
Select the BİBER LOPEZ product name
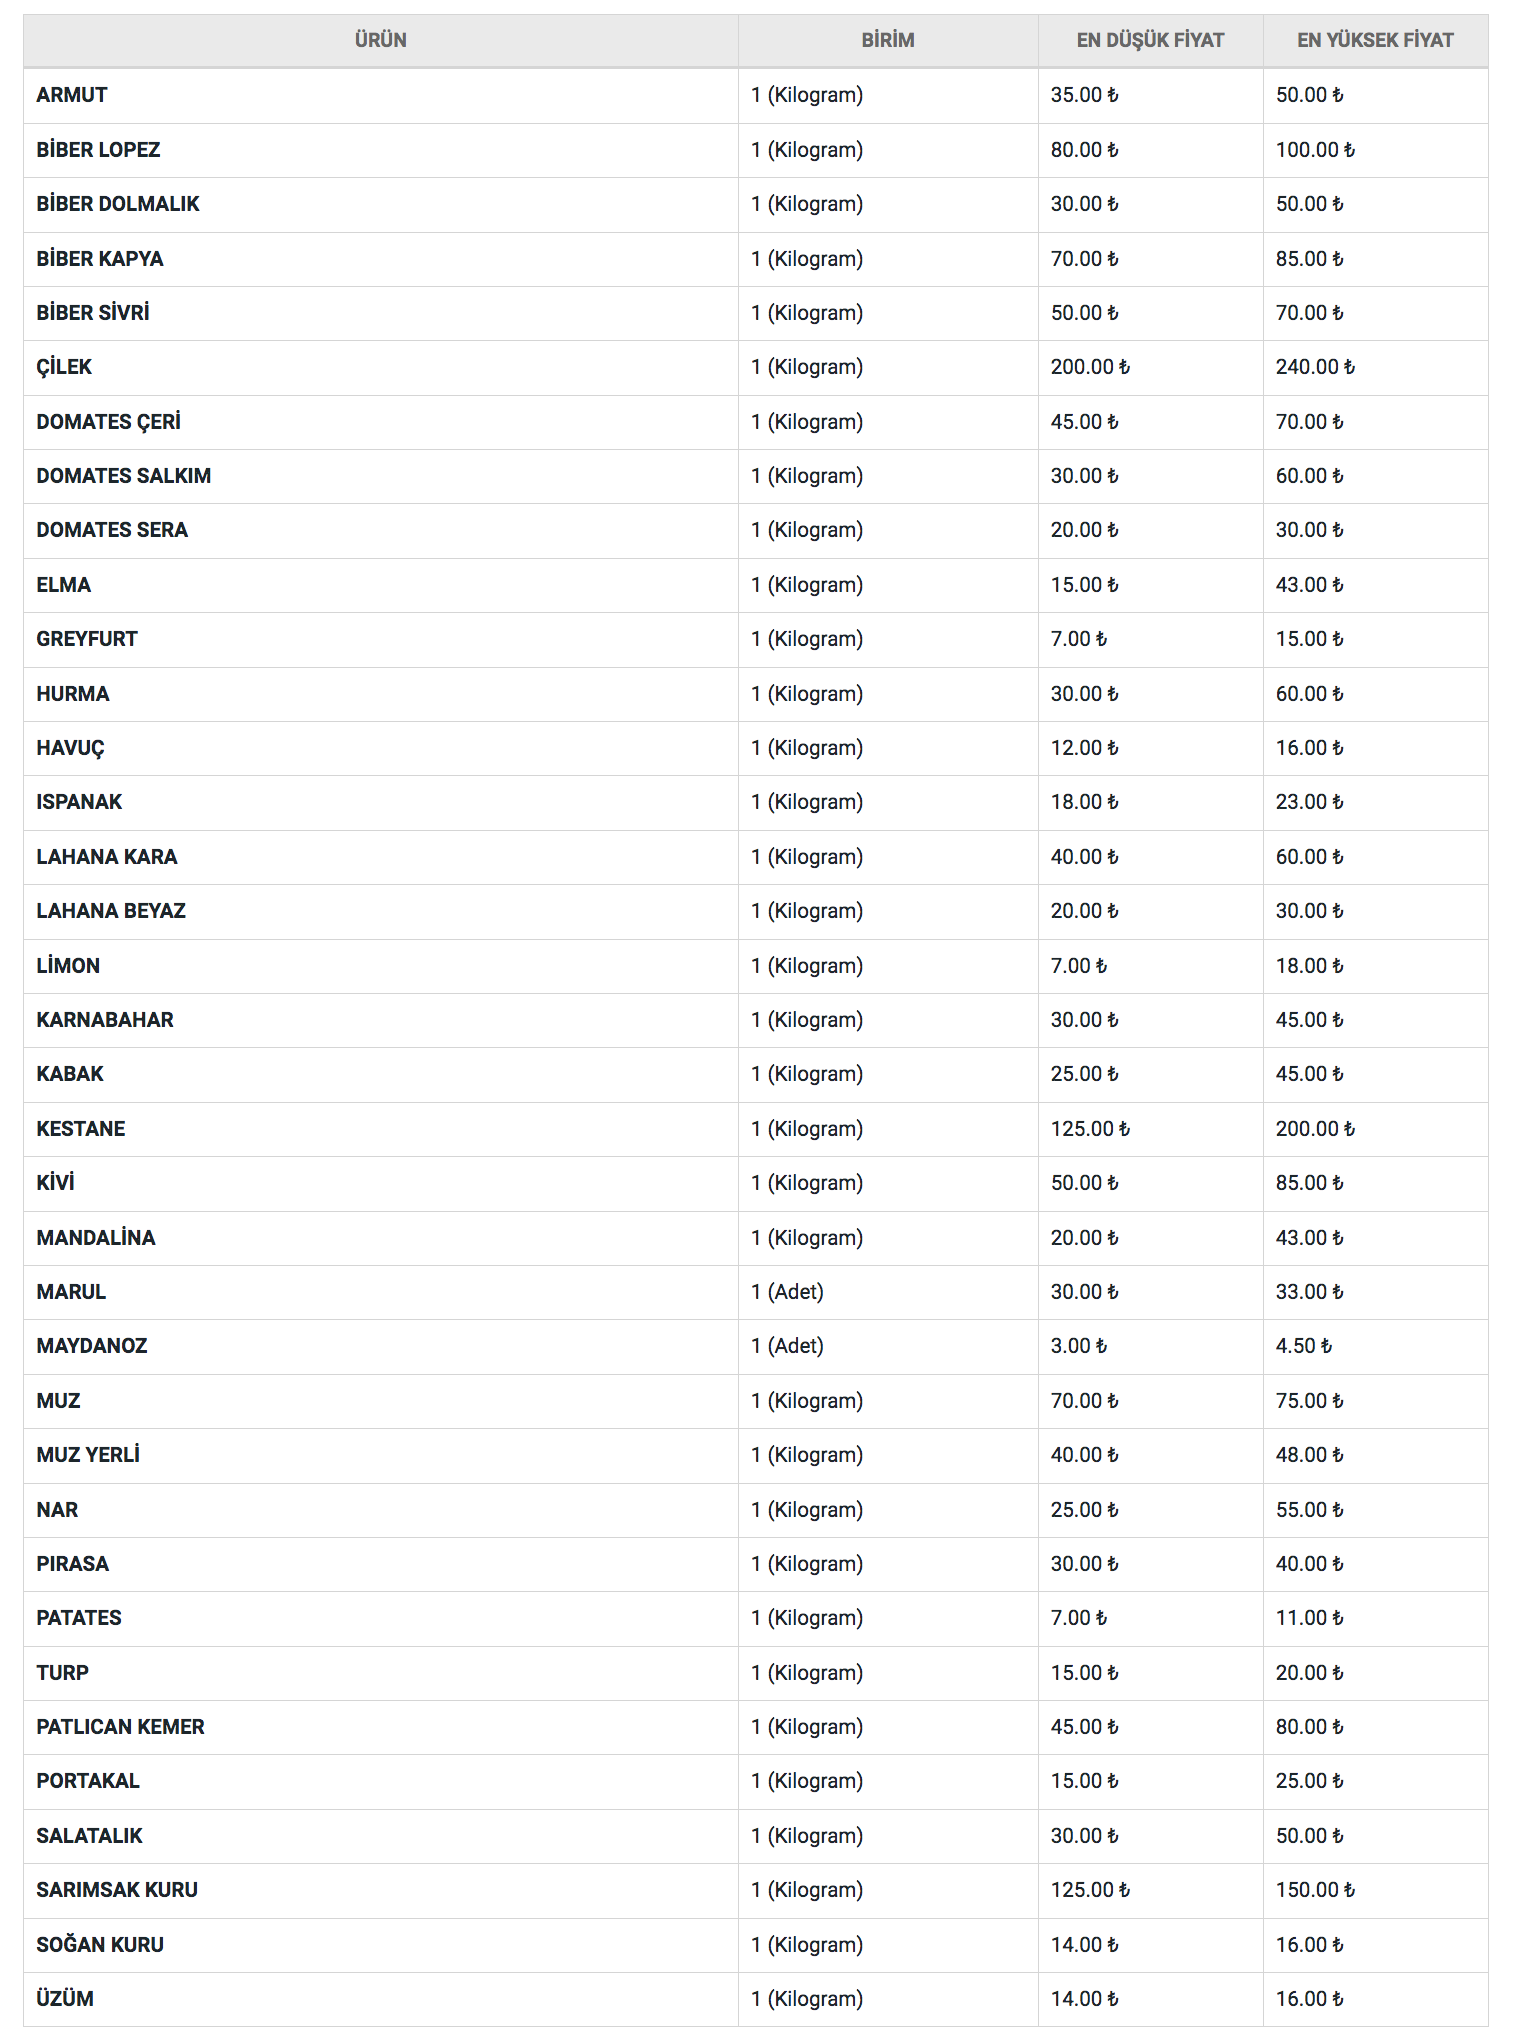coord(98,150)
